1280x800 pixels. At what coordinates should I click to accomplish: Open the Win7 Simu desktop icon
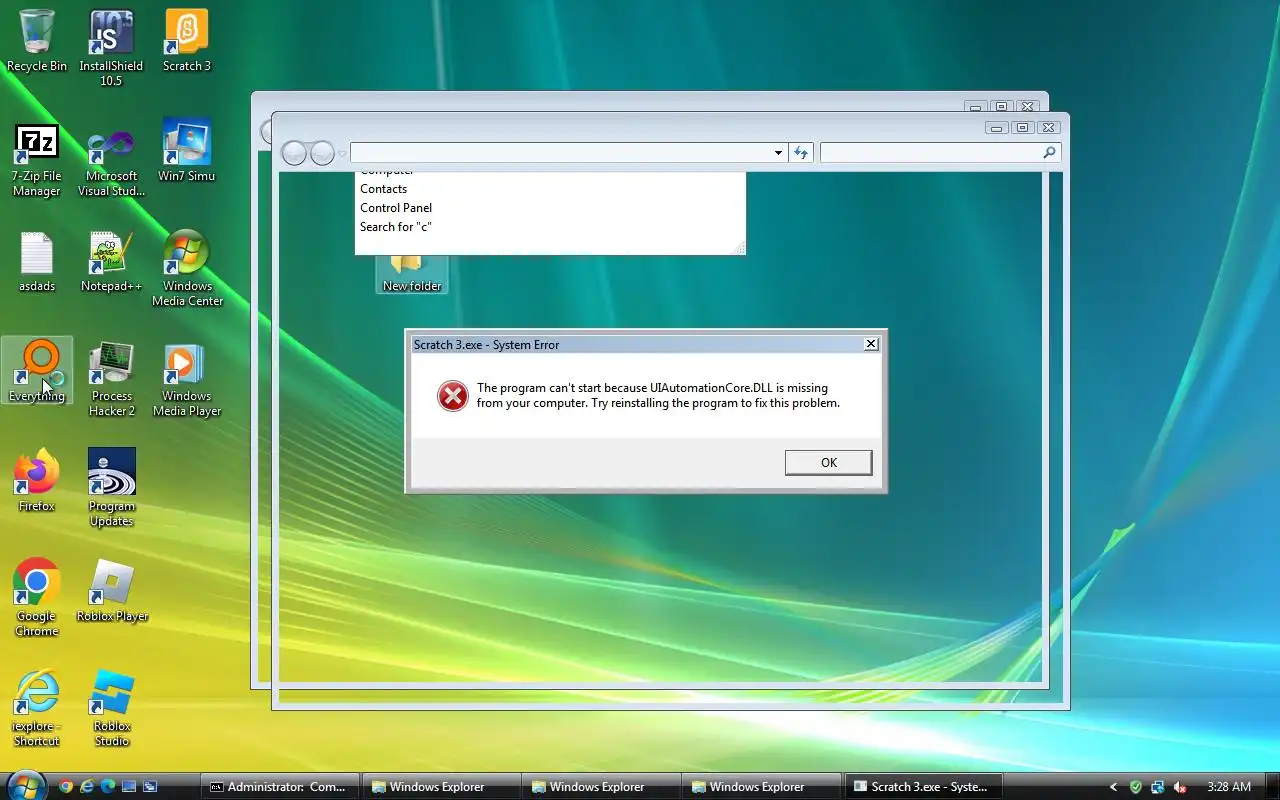tap(187, 151)
